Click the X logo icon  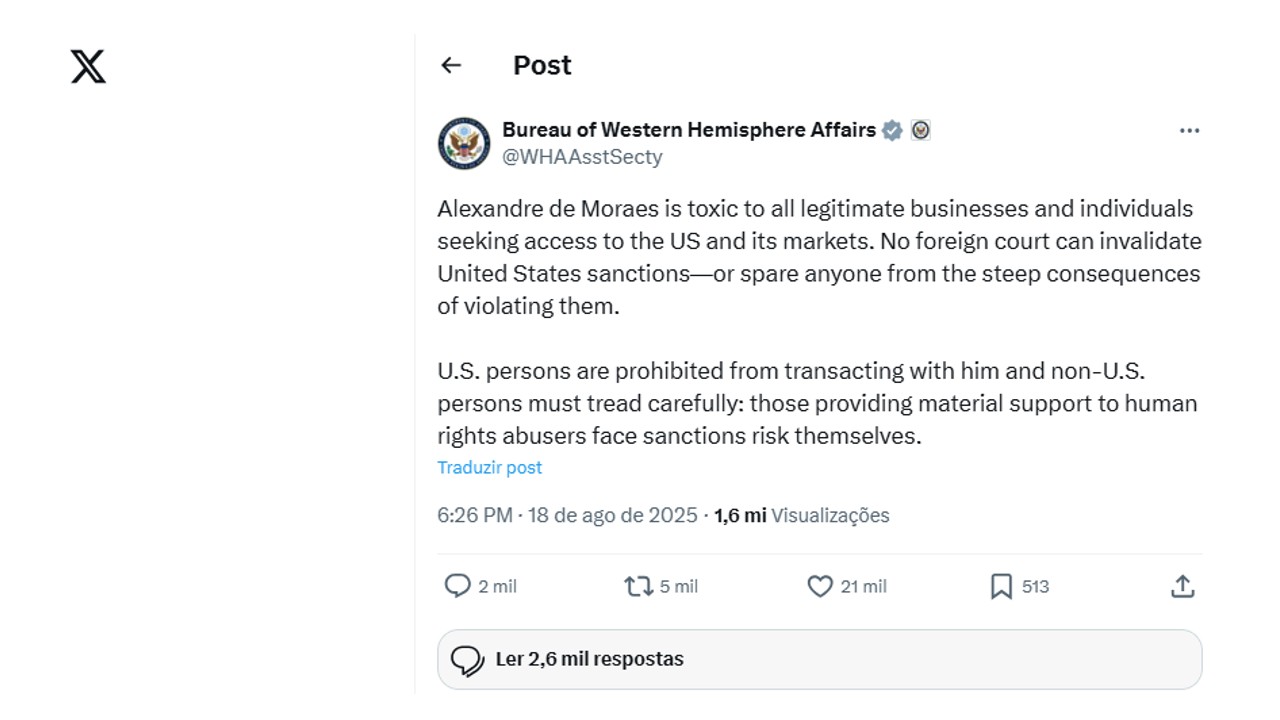88,66
